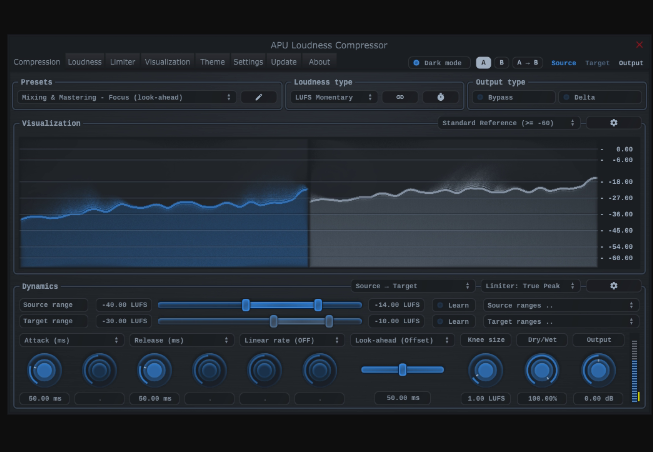Open Dynamics gear settings icon
Viewport: 653px width, 452px height.
coord(613,286)
